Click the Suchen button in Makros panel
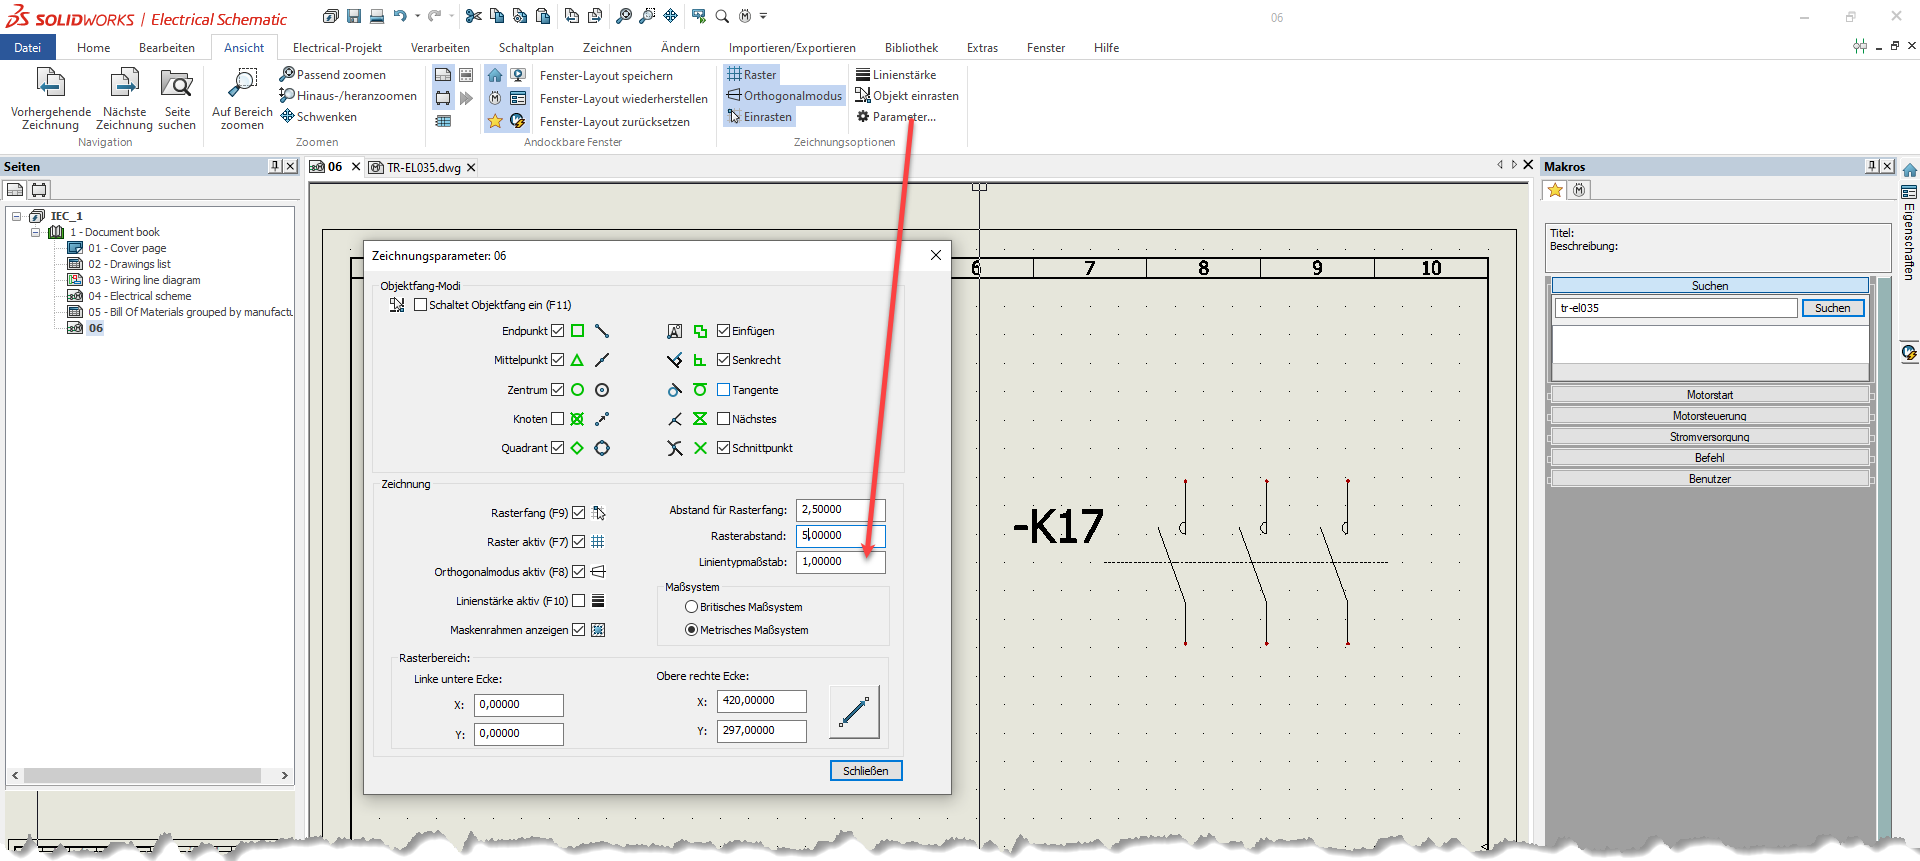The width and height of the screenshot is (1920, 861). click(x=1832, y=308)
